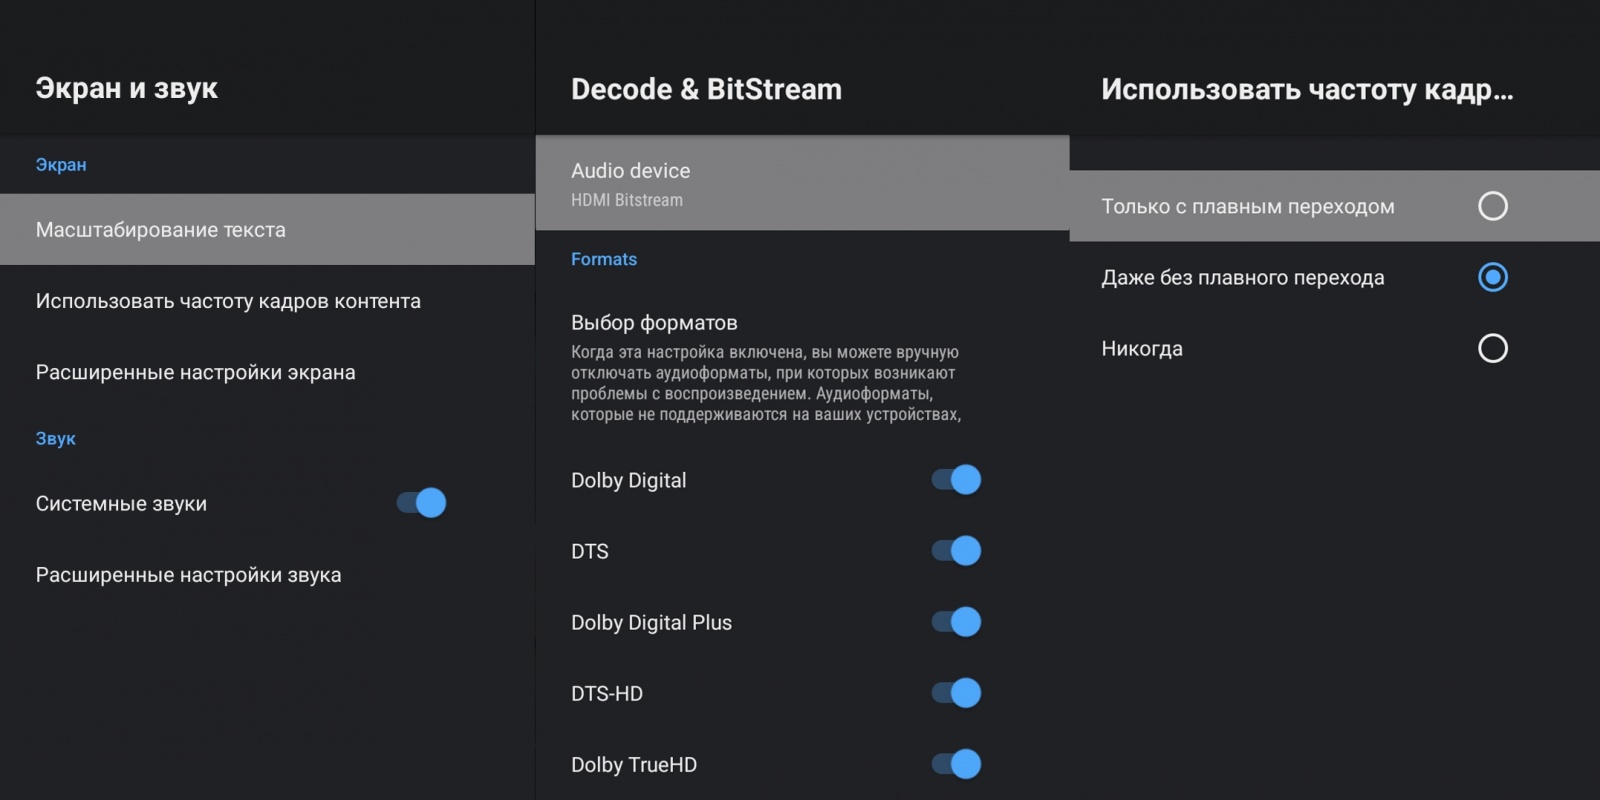Open Расширенные настройки звука
The image size is (1600, 800).
click(x=189, y=575)
